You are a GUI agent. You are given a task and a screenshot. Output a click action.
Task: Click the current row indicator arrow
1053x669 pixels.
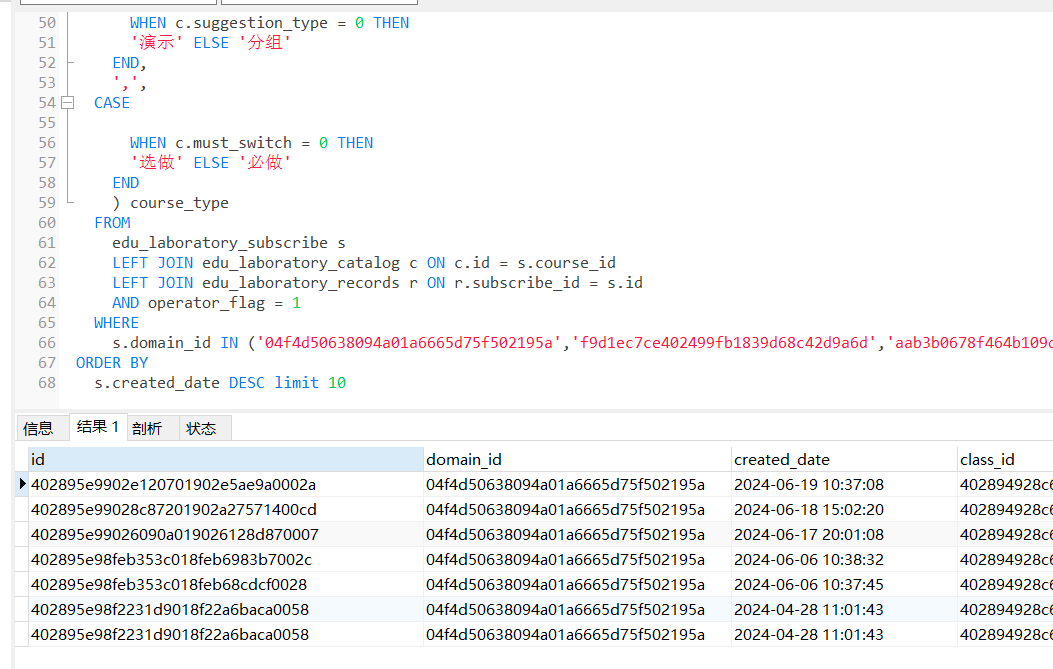coord(22,484)
